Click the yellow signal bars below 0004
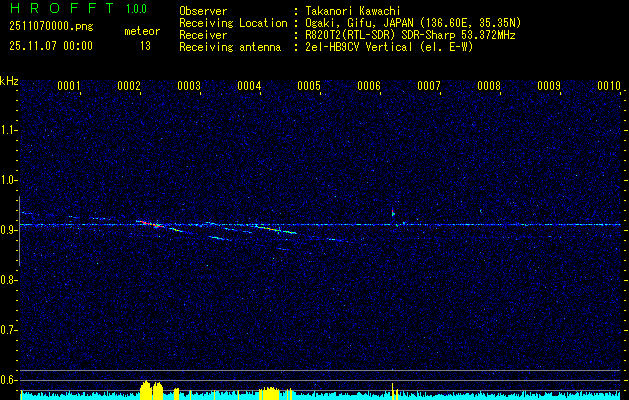The width and height of the screenshot is (629, 400). click(x=269, y=393)
